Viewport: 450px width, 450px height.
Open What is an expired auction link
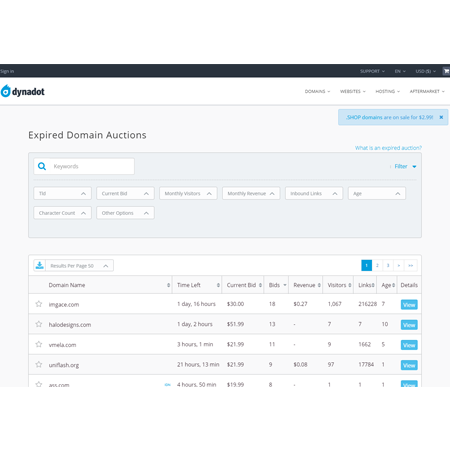click(388, 148)
